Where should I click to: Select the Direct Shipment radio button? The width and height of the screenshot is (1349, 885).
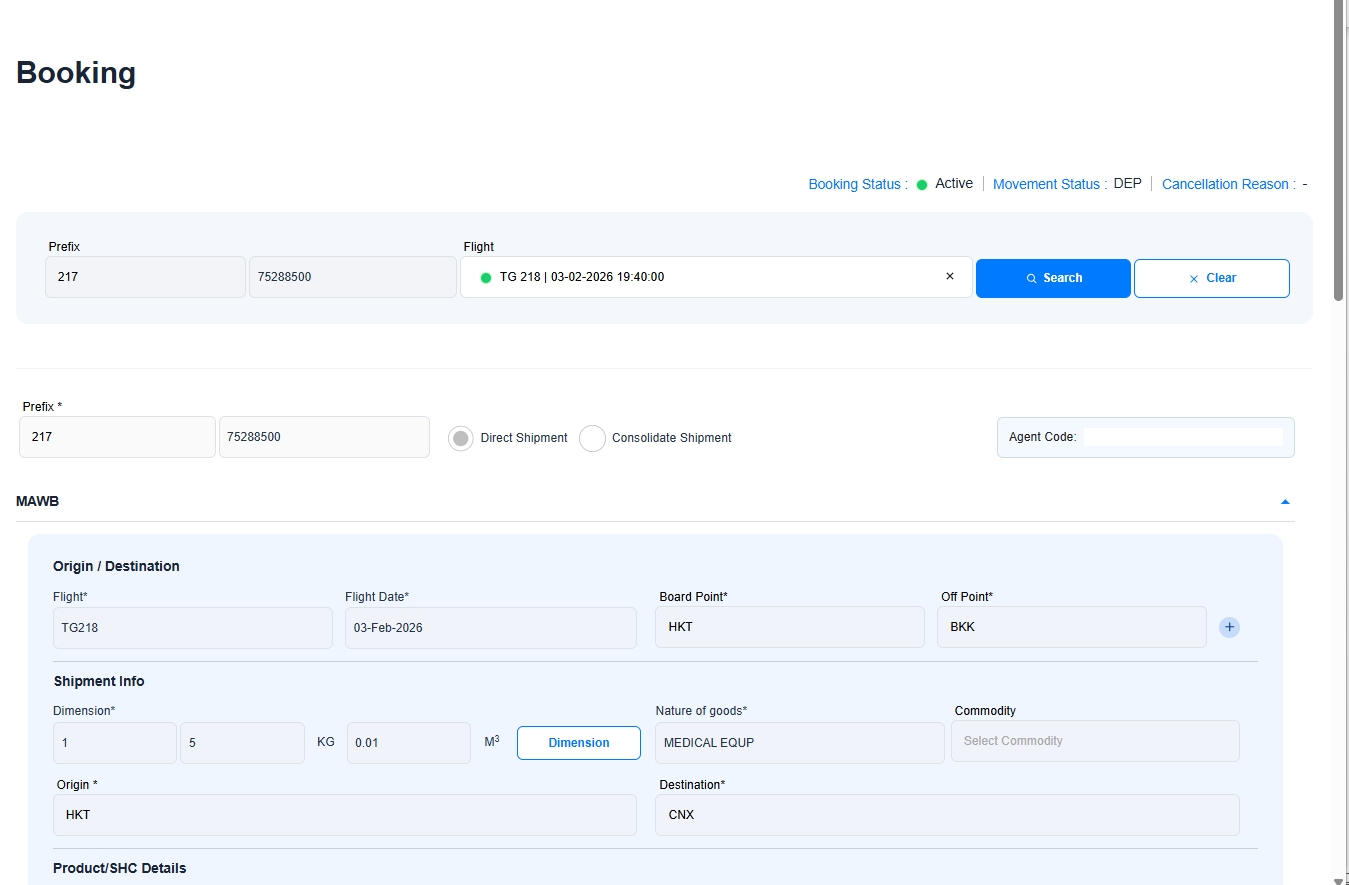(461, 438)
